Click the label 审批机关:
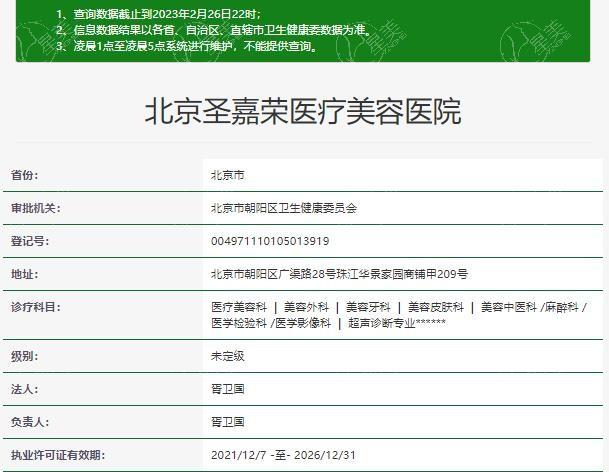 (x=36, y=208)
